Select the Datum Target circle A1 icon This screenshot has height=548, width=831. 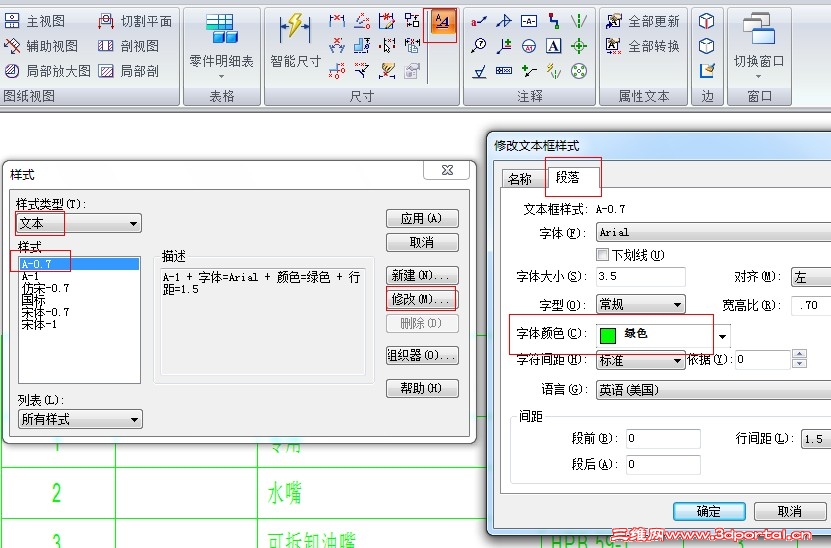(529, 46)
